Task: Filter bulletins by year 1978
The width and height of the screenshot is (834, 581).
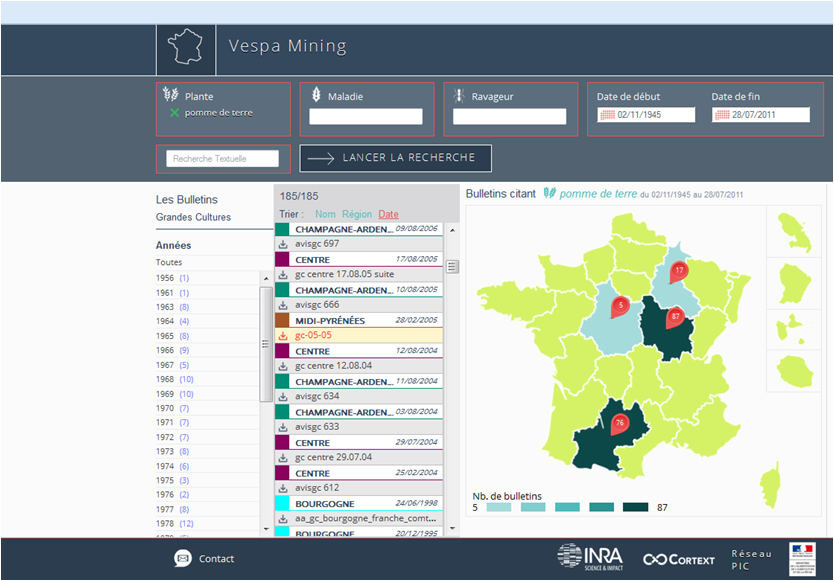Action: pos(174,524)
